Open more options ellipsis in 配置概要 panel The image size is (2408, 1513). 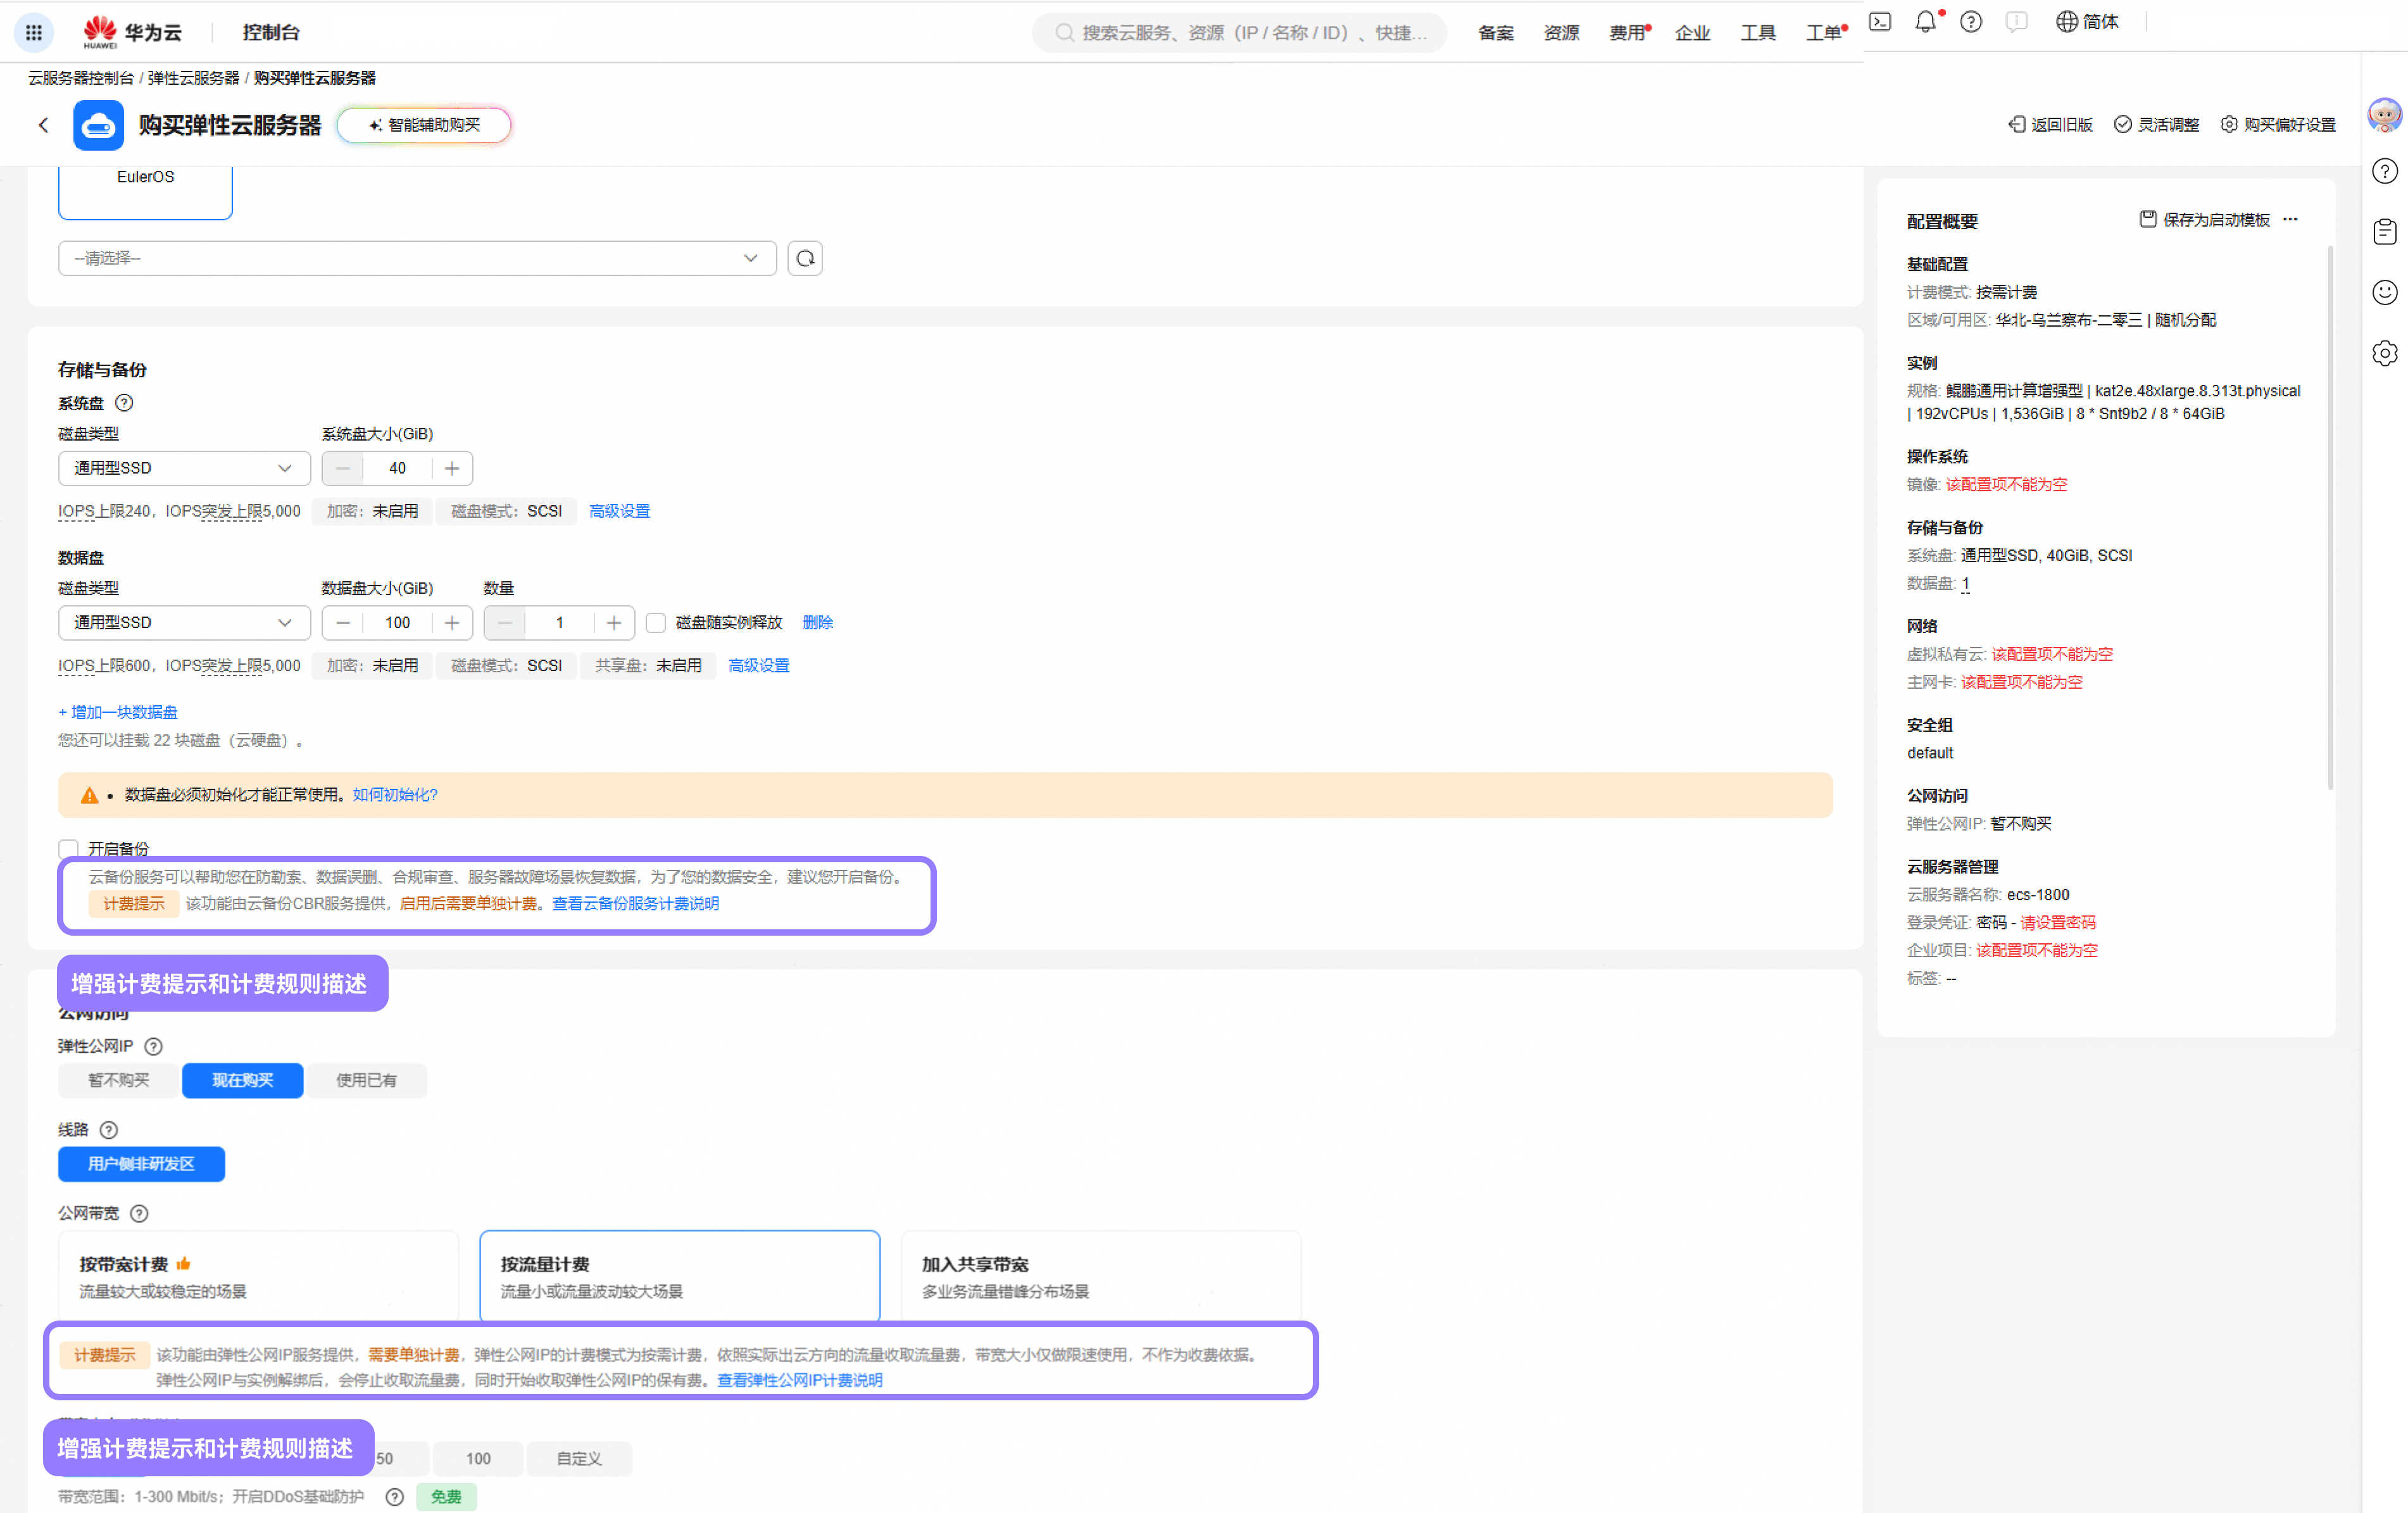pos(2291,219)
